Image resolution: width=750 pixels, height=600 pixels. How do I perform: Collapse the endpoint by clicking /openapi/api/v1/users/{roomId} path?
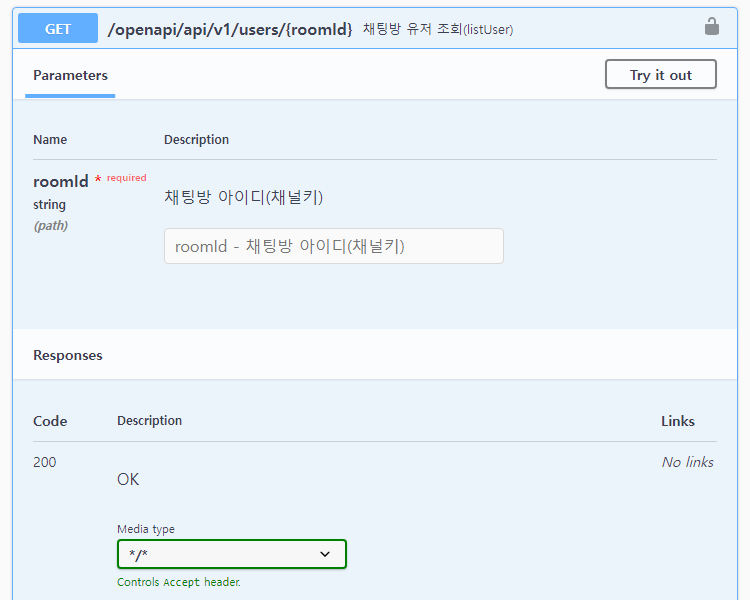coord(230,30)
